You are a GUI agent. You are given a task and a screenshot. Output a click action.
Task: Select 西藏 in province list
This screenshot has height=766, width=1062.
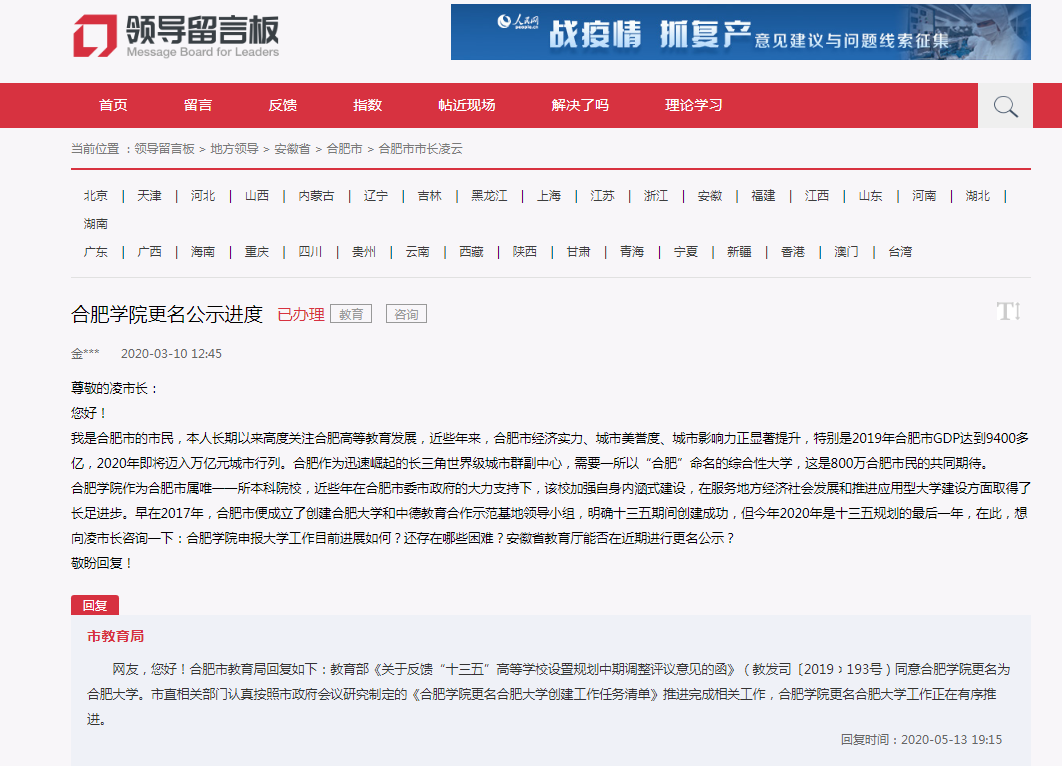point(471,252)
